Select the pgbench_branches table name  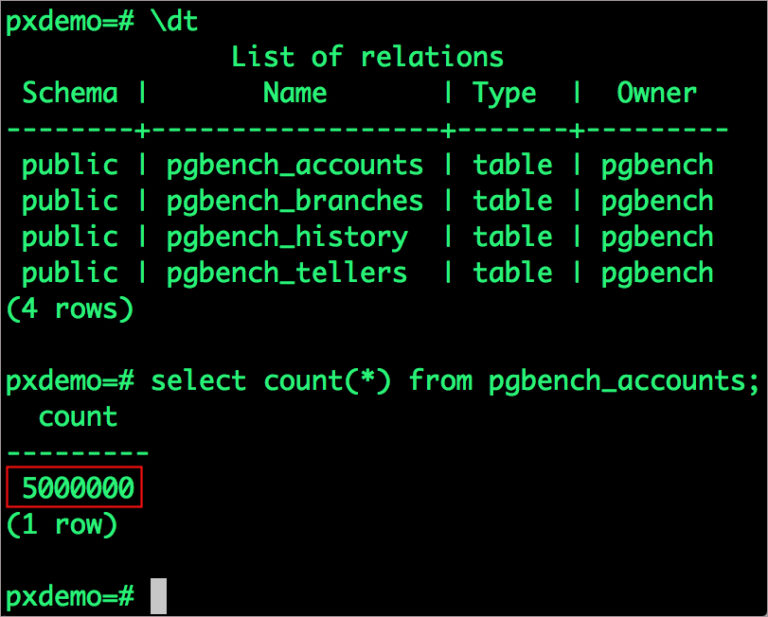[x=295, y=201]
